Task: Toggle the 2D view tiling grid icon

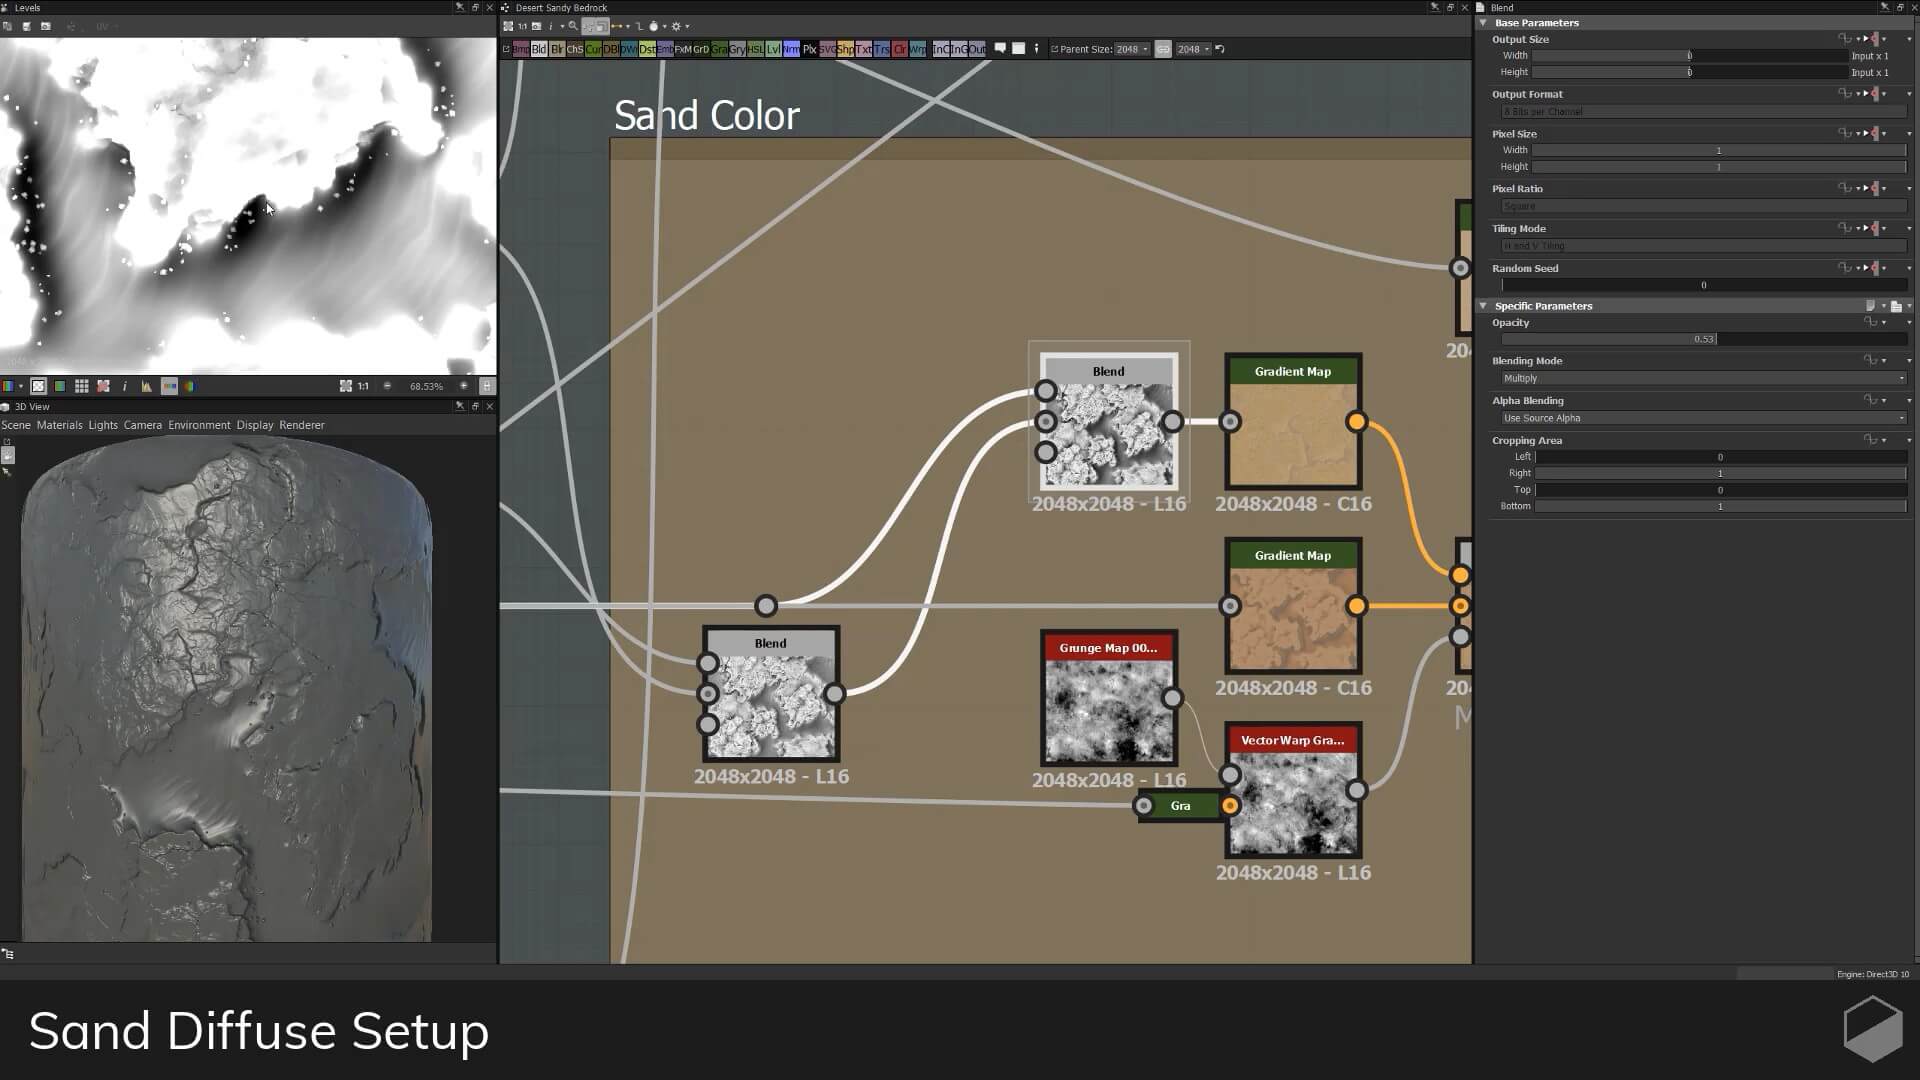Action: click(x=81, y=386)
